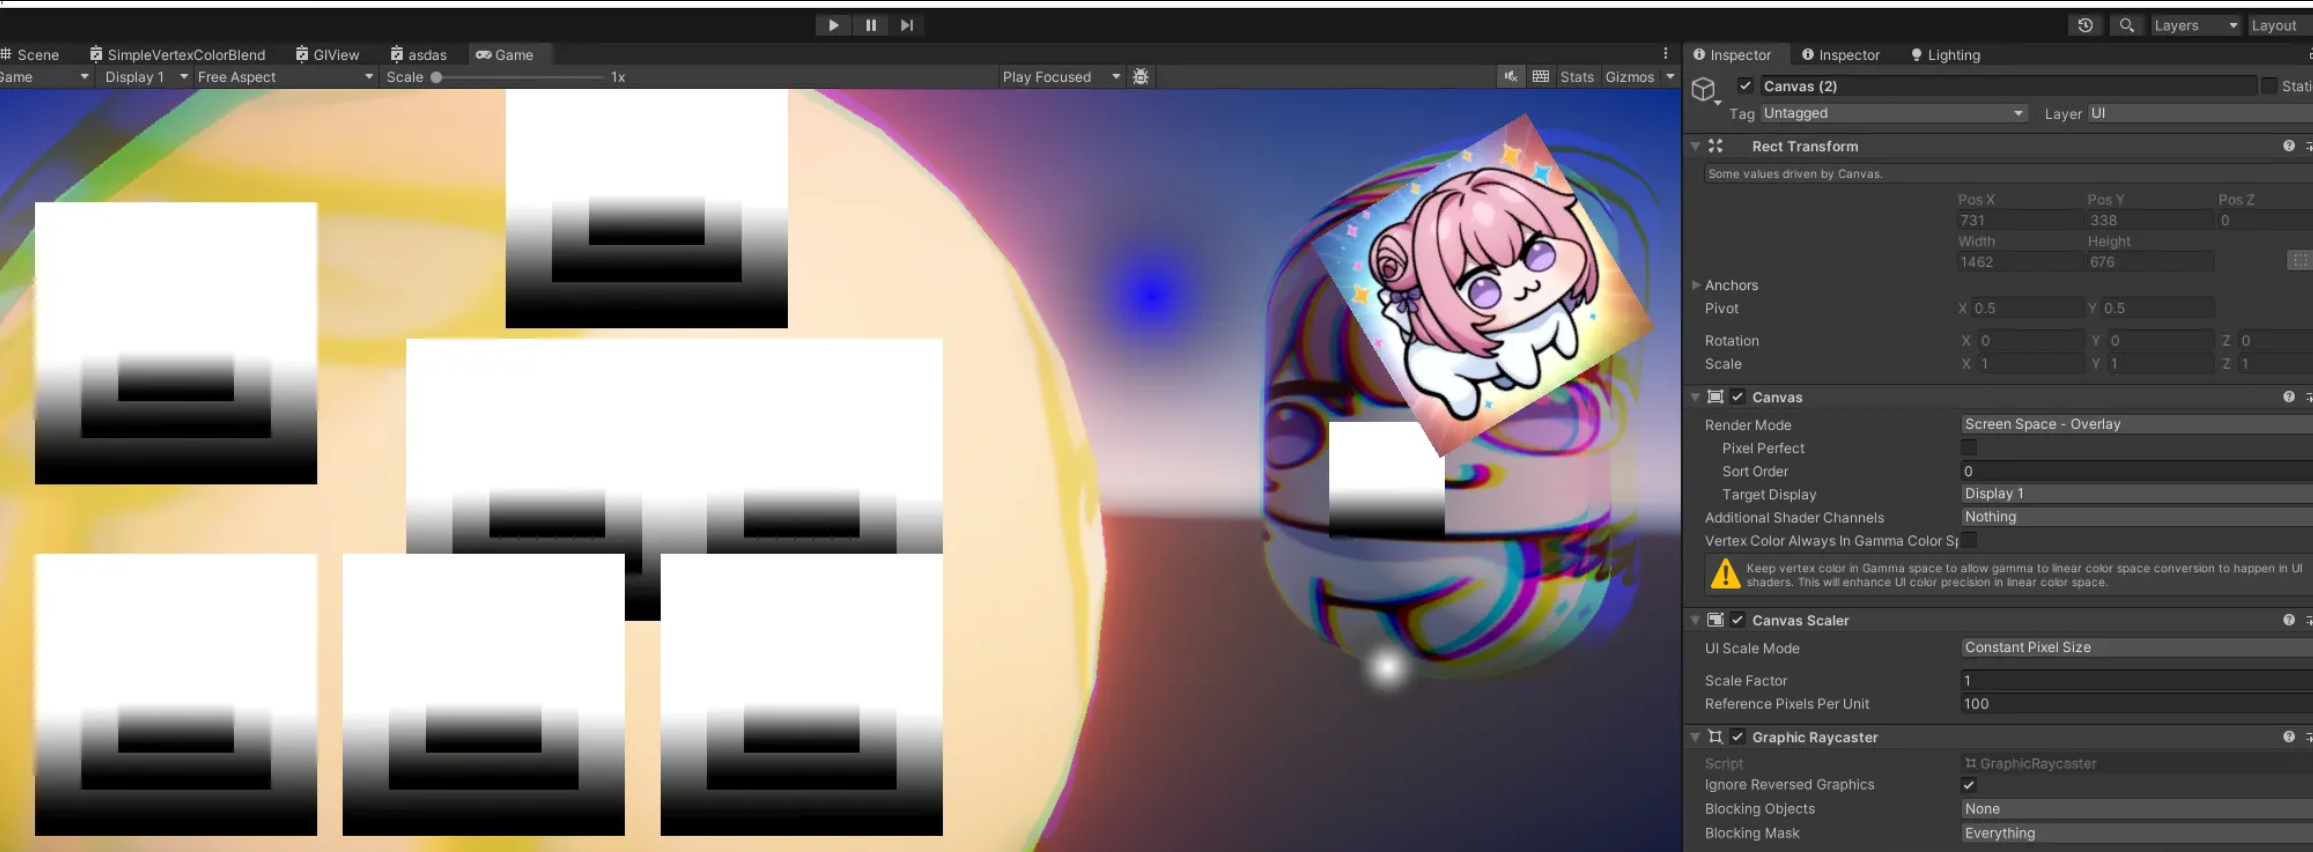Image resolution: width=2313 pixels, height=852 pixels.
Task: Toggle the Pixel Perfect checkbox
Action: click(1969, 447)
